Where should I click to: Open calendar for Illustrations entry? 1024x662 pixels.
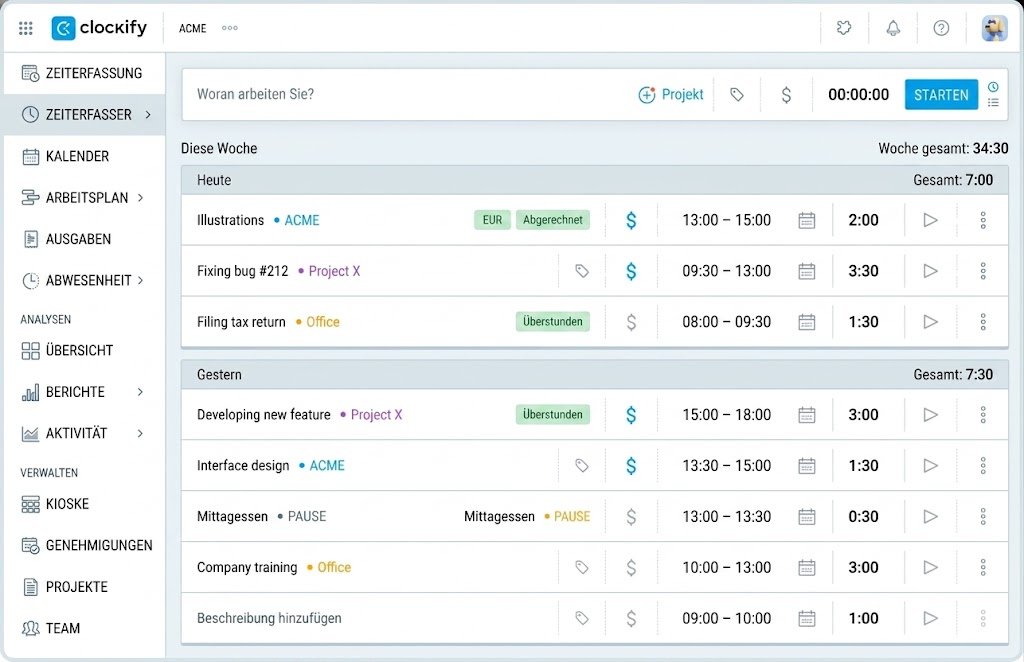coord(807,221)
